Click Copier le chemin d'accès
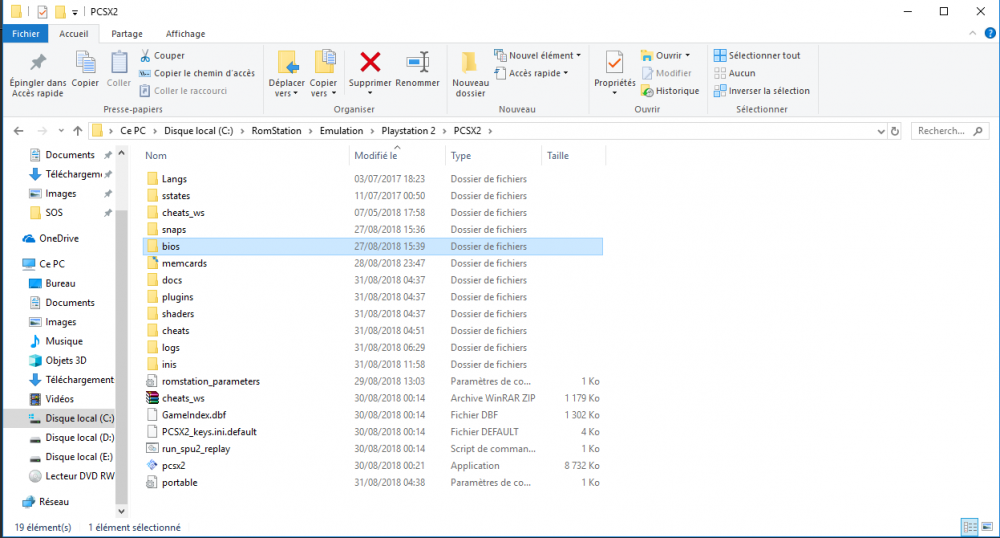1000x538 pixels. pyautogui.click(x=196, y=73)
